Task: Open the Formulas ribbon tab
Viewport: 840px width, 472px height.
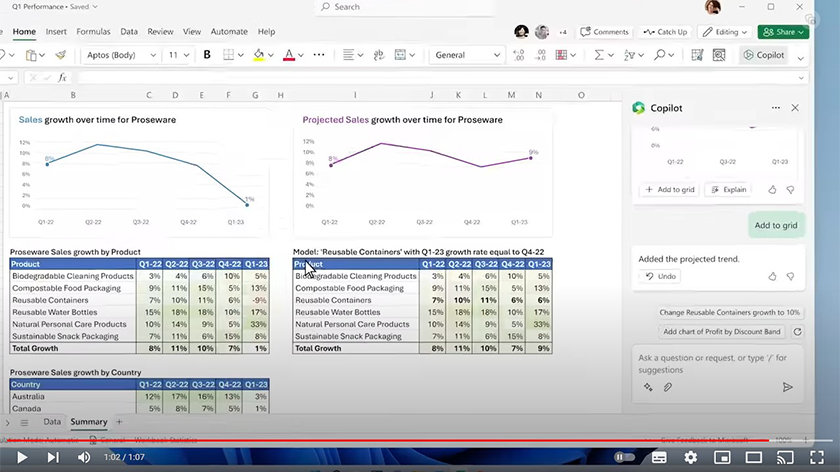Action: [93, 32]
